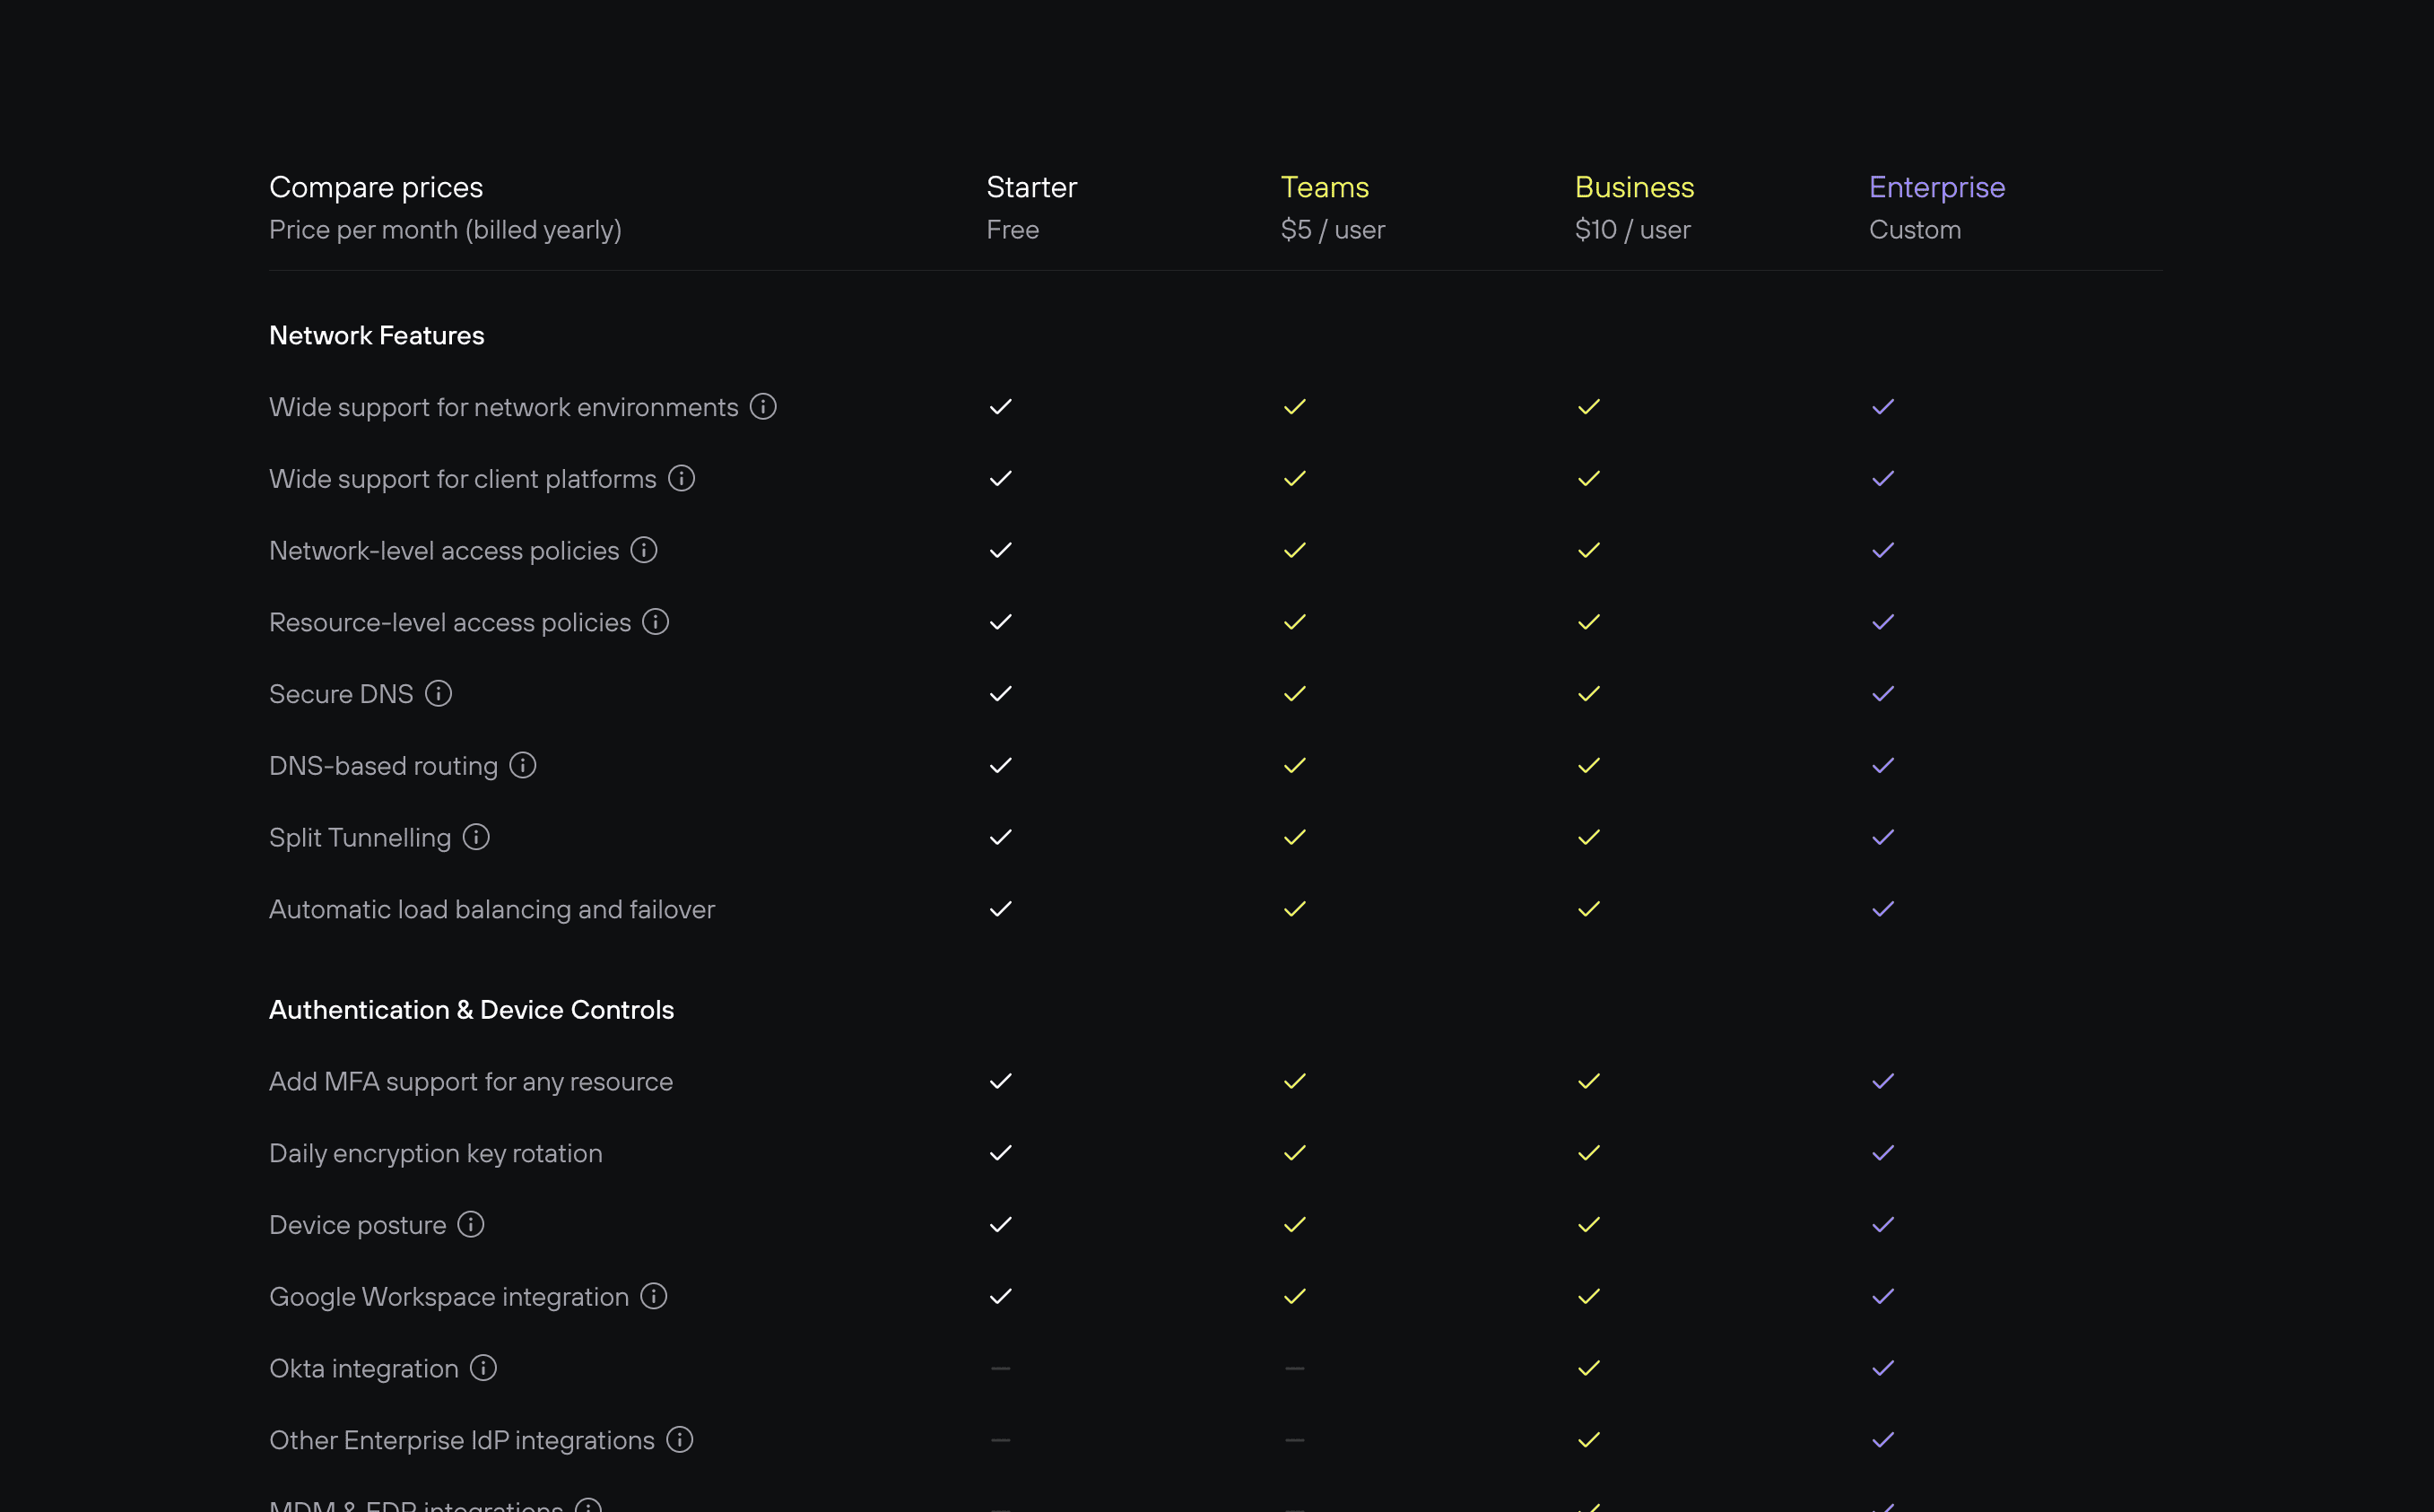
Task: Click Starter dash for Okta integration
Action: coord(1000,1368)
